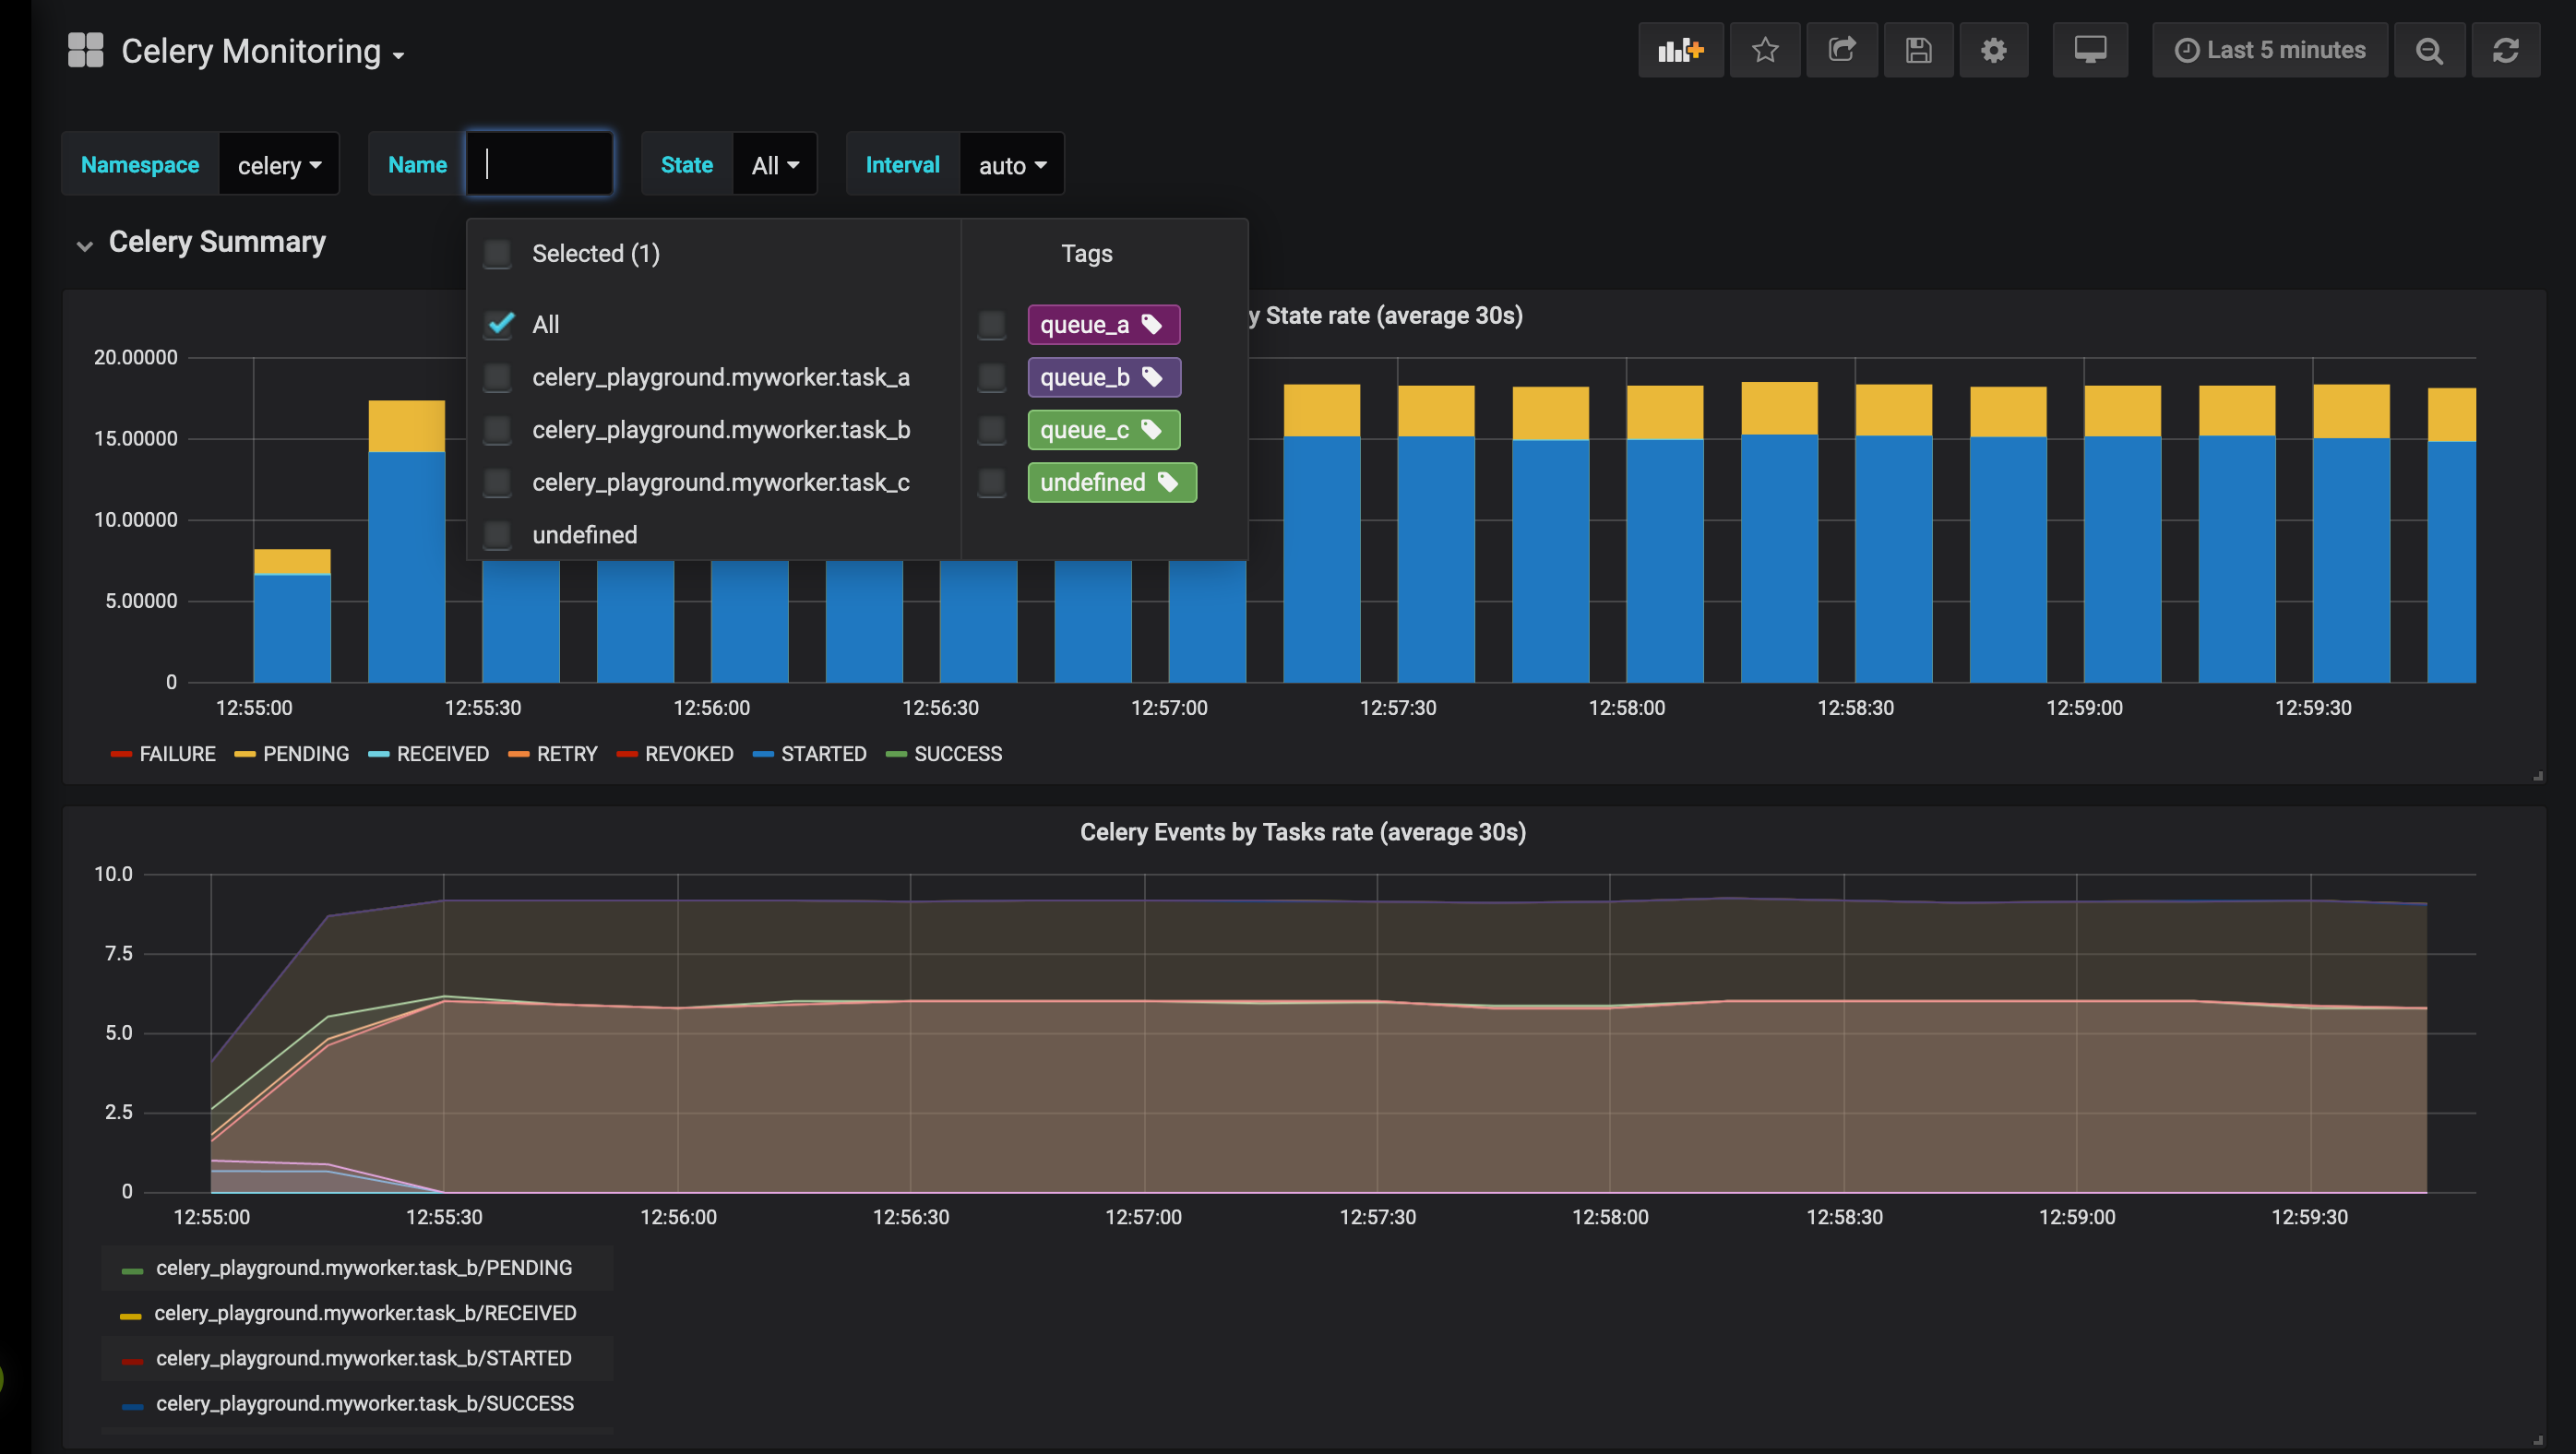This screenshot has width=2576, height=1454.
Task: Open Last 5 minutes time picker
Action: [x=2270, y=50]
